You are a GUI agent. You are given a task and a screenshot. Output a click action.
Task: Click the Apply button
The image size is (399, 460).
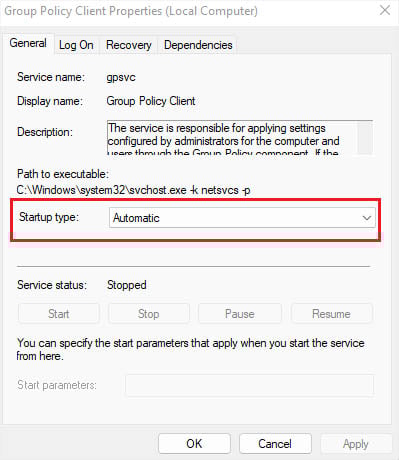point(356,444)
